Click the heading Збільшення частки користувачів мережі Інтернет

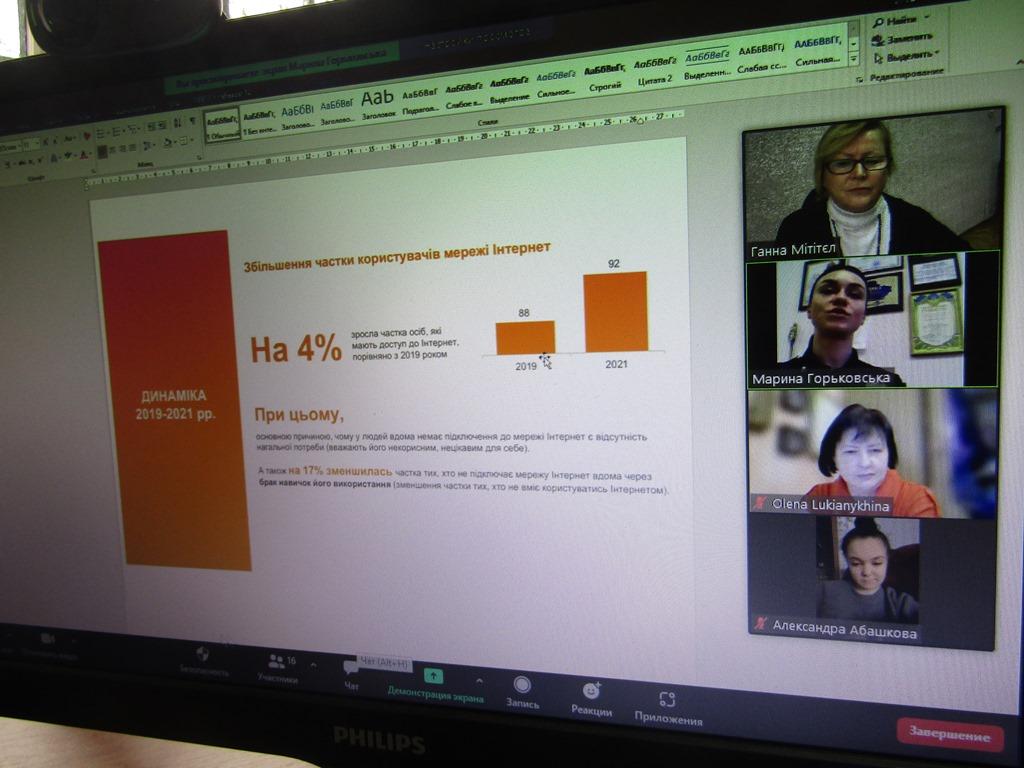(x=397, y=257)
